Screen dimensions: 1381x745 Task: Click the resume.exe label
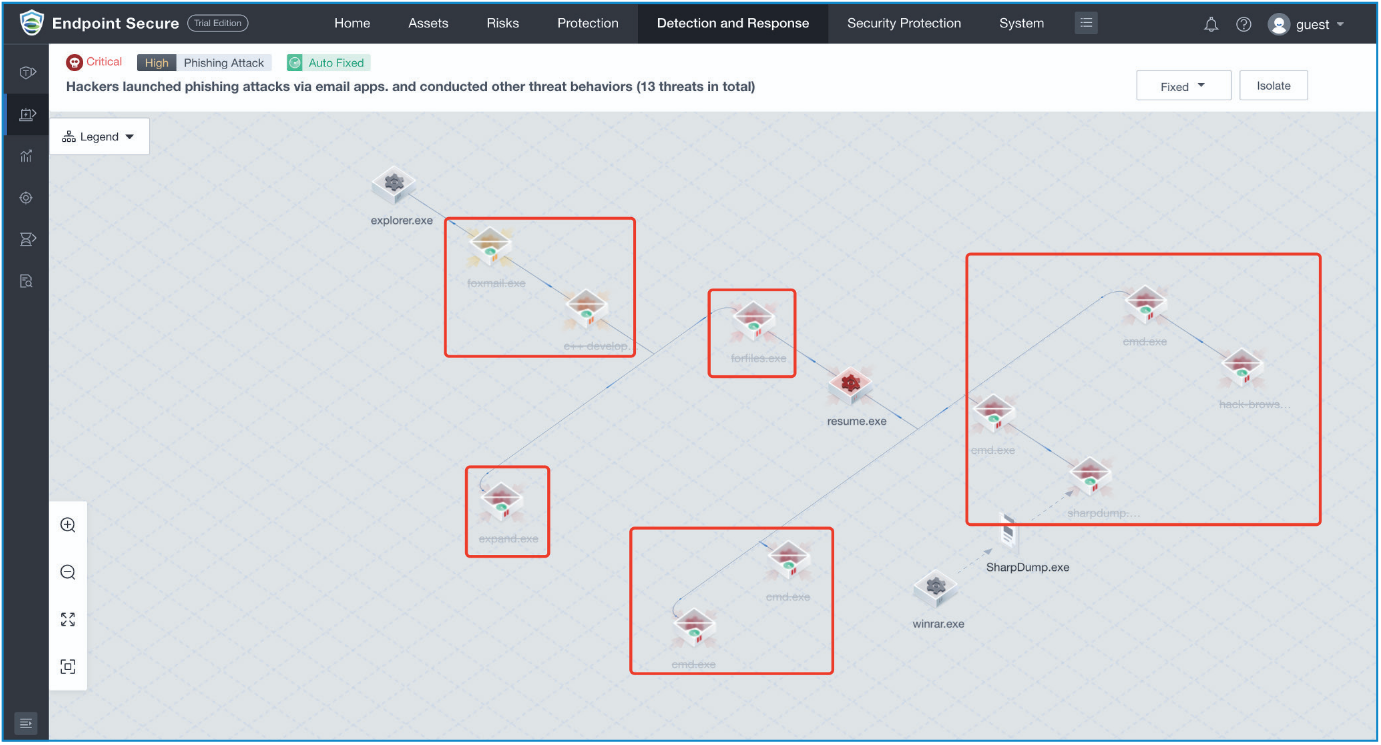(x=857, y=421)
